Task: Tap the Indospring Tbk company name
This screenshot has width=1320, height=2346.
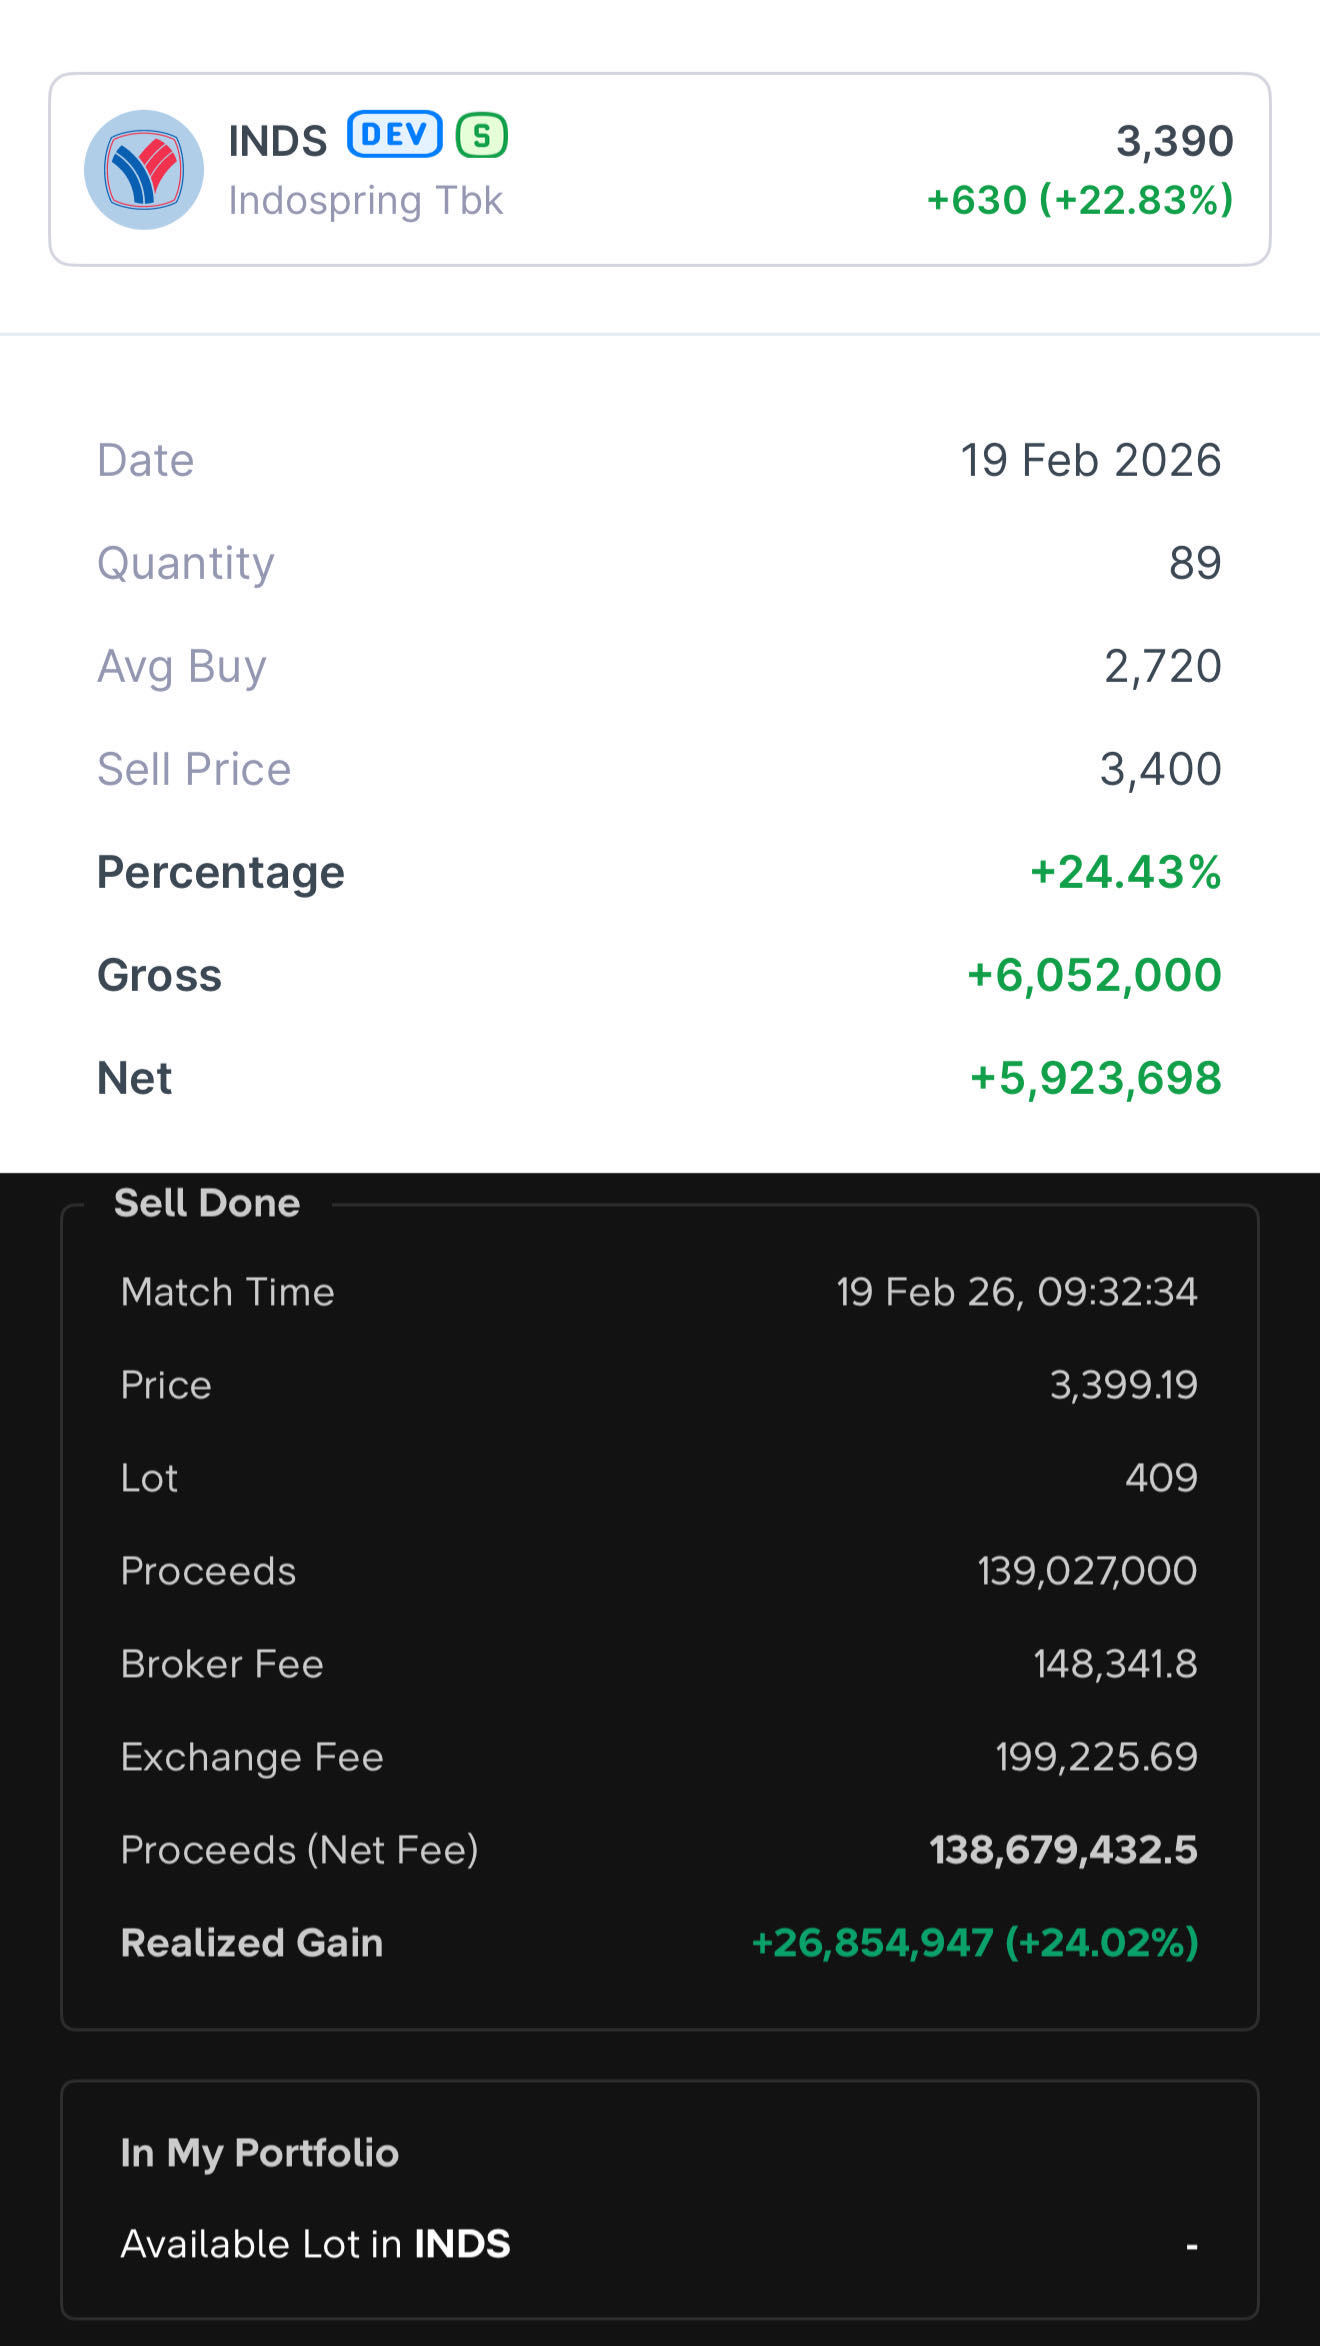Action: [365, 201]
